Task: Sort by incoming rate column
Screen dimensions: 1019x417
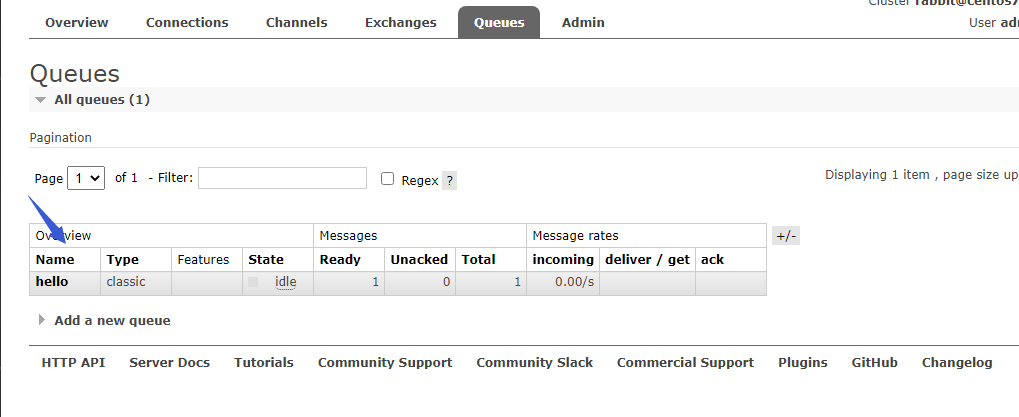Action: pyautogui.click(x=563, y=260)
